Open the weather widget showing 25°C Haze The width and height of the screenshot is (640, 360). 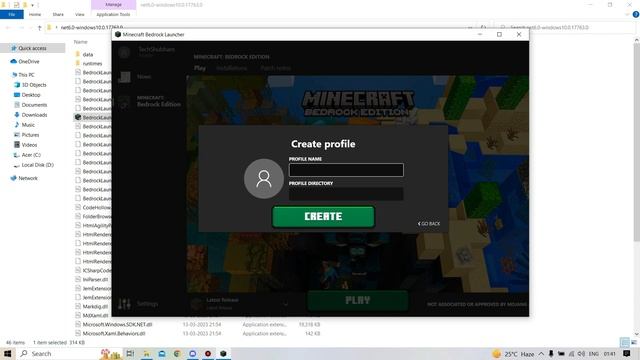coord(513,354)
